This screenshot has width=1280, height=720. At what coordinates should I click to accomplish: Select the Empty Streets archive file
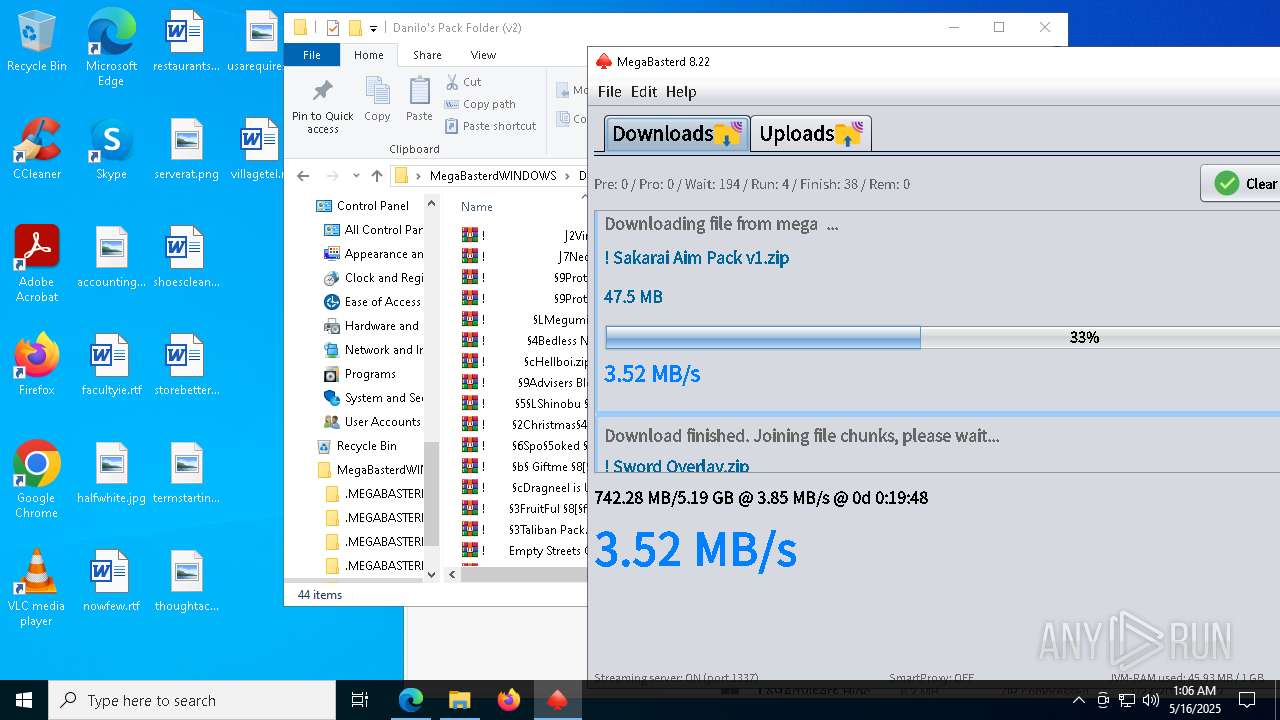(x=524, y=551)
